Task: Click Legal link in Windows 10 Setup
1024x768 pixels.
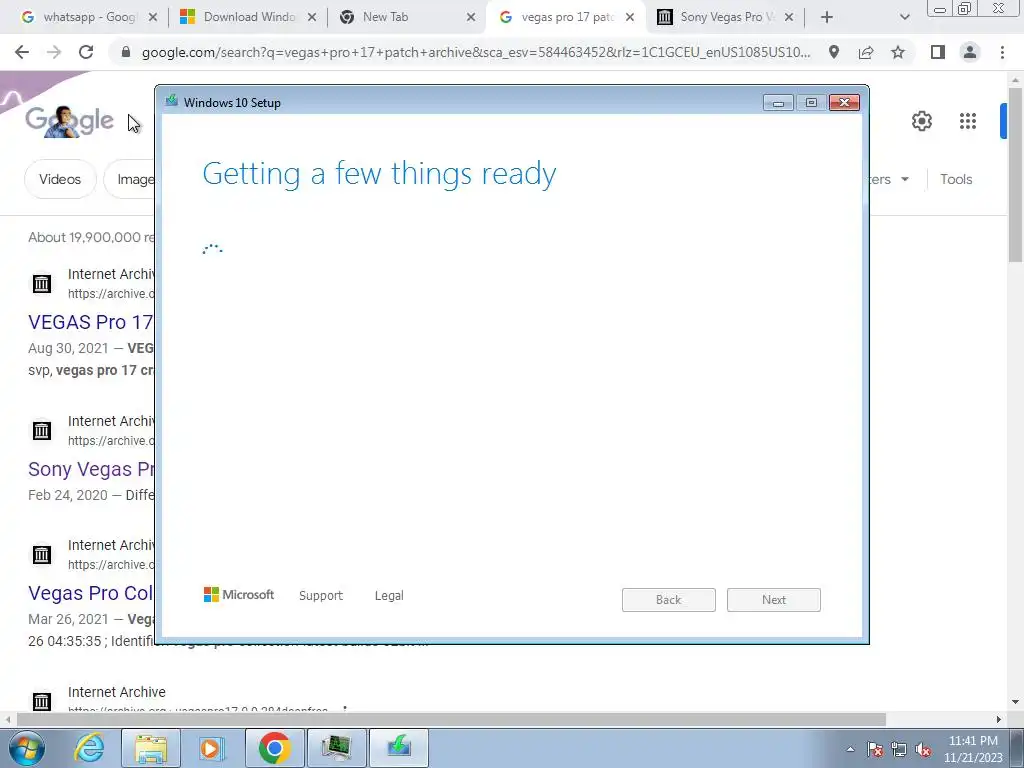Action: [389, 596]
